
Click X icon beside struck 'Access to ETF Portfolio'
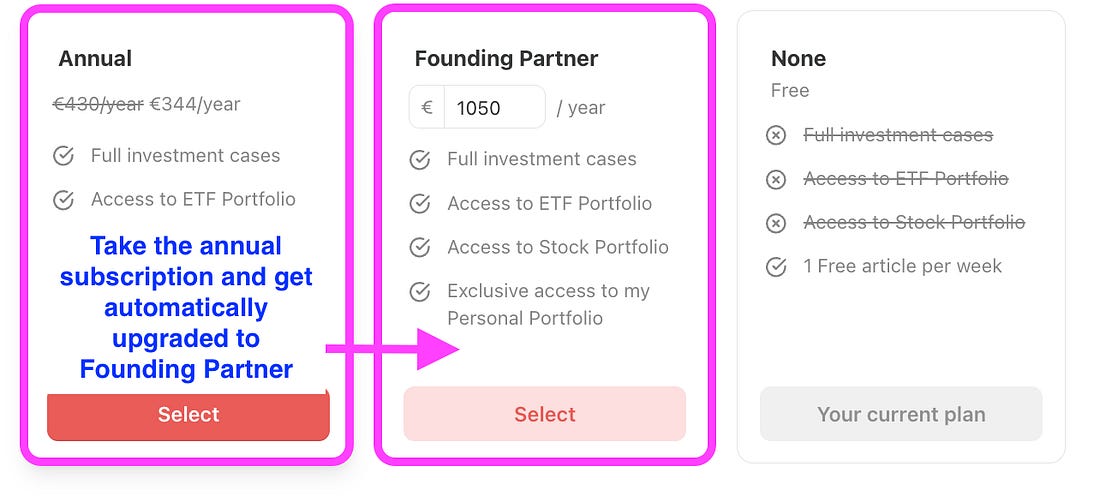click(x=776, y=179)
